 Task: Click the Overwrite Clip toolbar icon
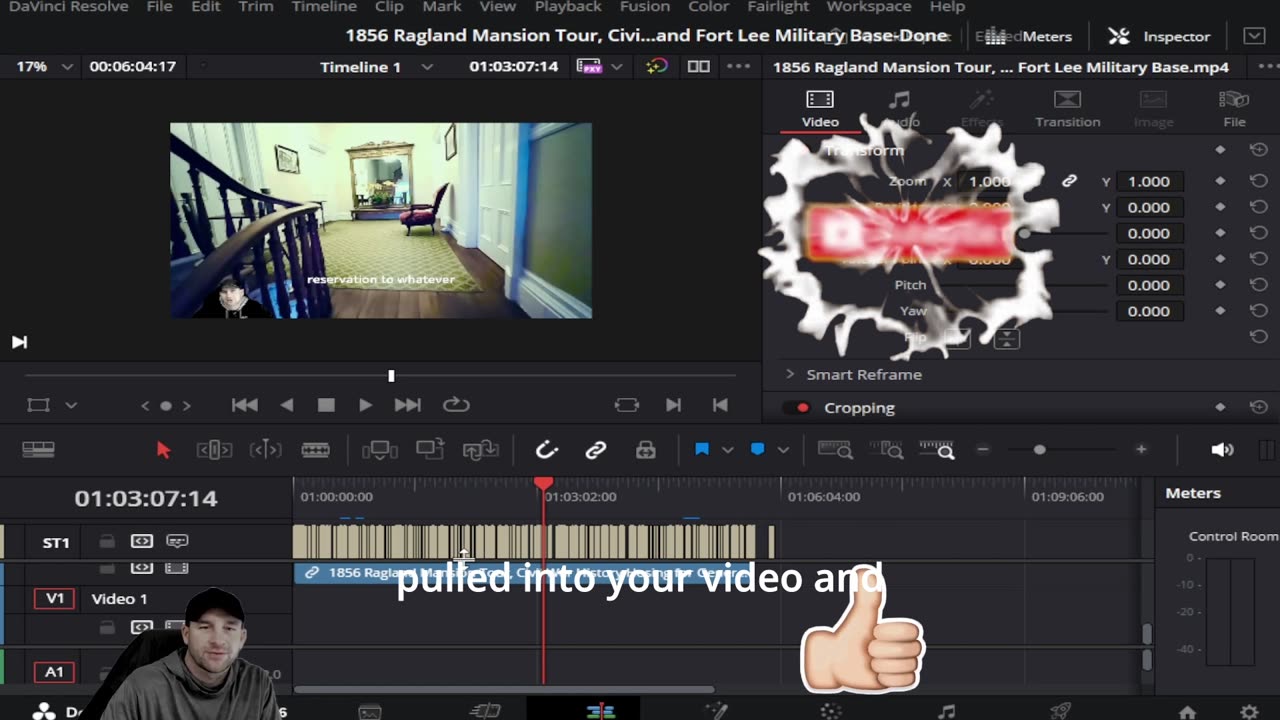430,450
